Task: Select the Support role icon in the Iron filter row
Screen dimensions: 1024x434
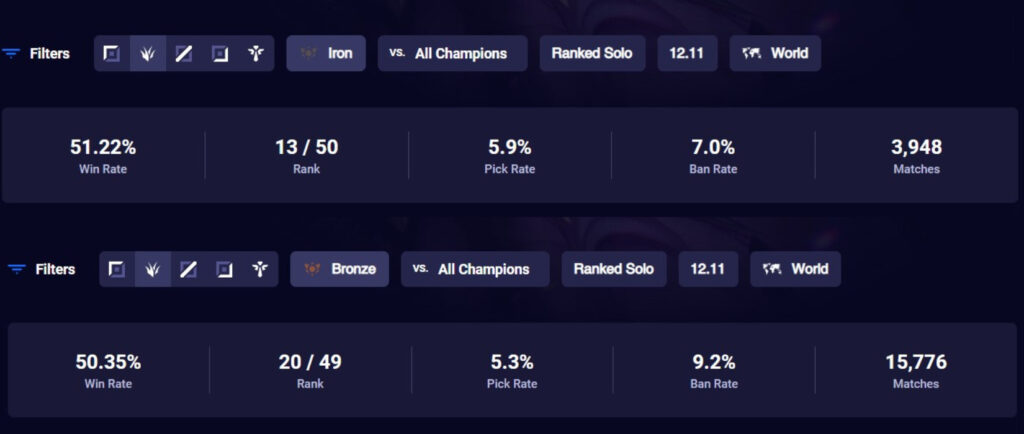Action: click(x=256, y=54)
